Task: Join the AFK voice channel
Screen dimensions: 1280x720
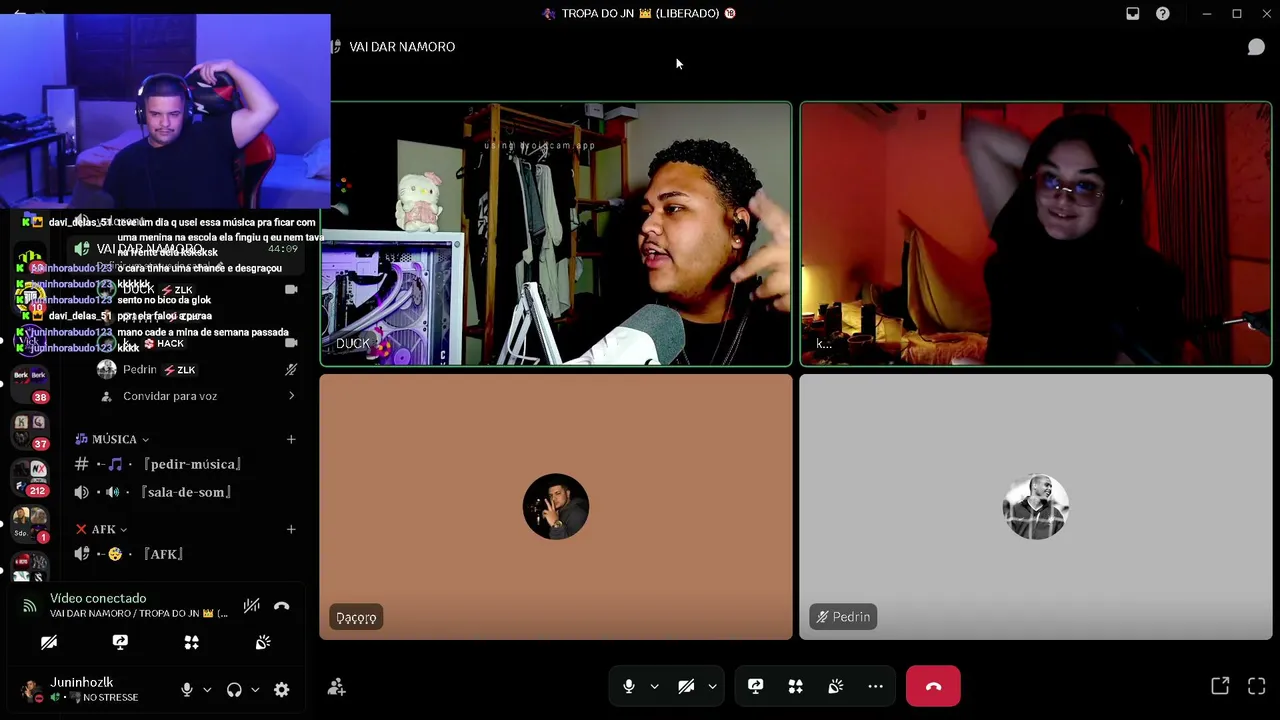Action: point(183,554)
